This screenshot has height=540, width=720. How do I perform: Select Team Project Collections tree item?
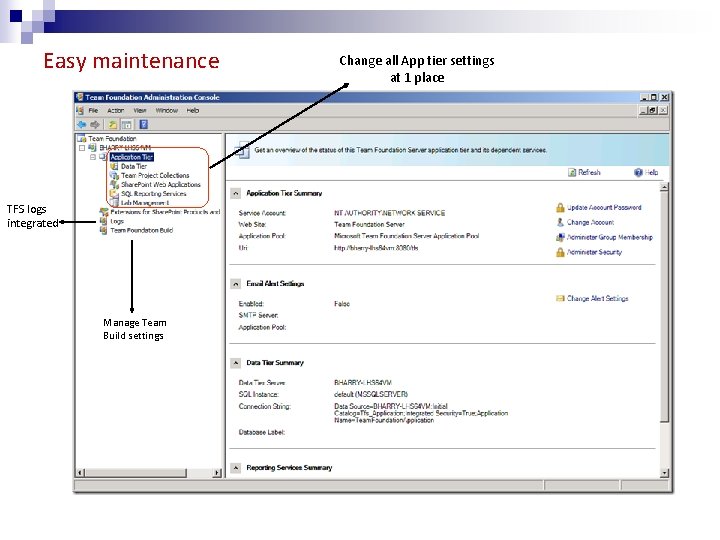(155, 175)
